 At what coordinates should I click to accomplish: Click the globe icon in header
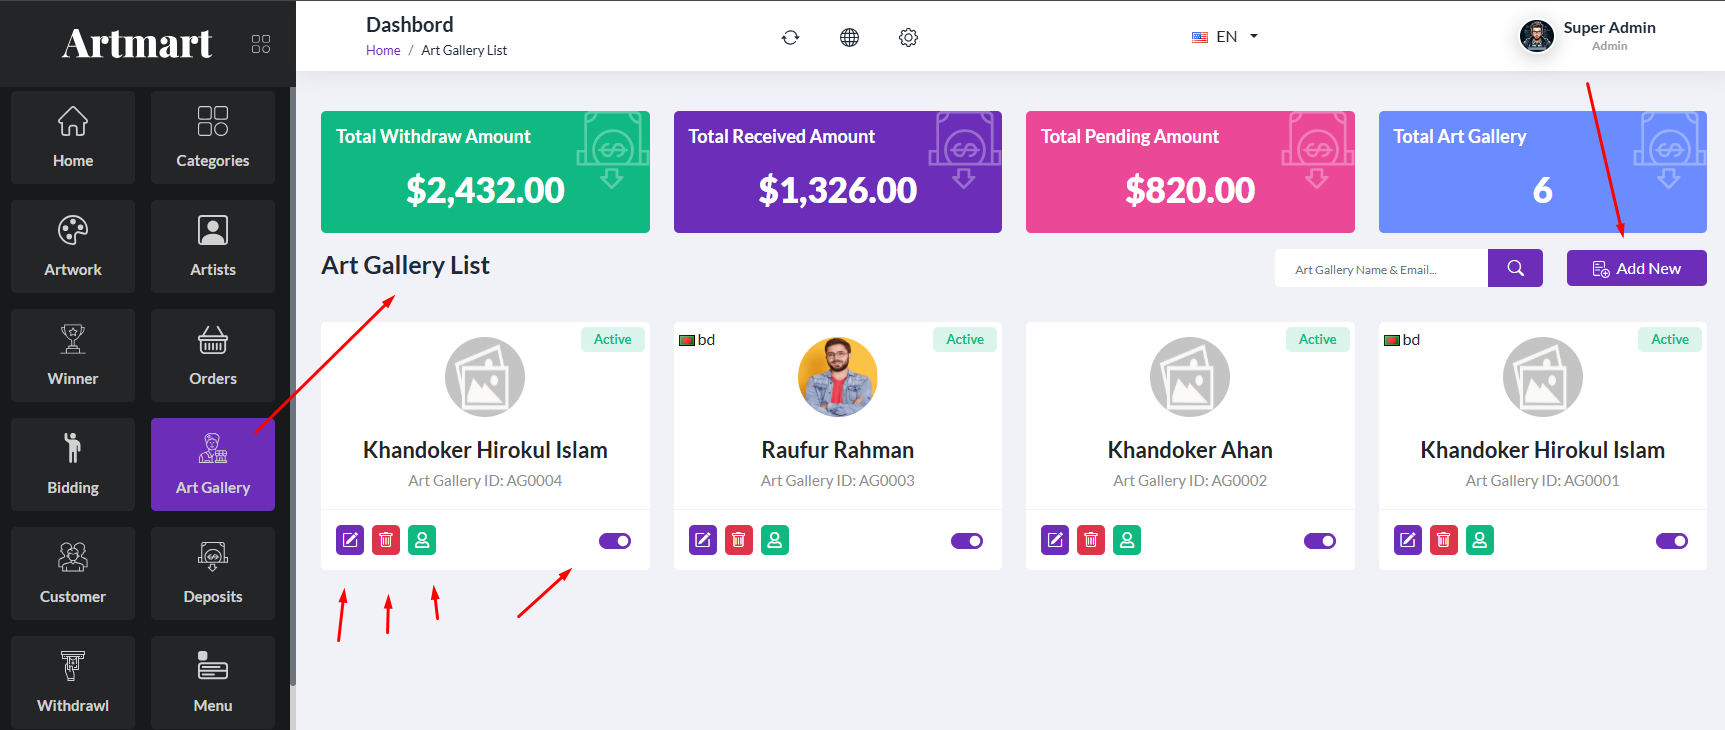pos(849,37)
